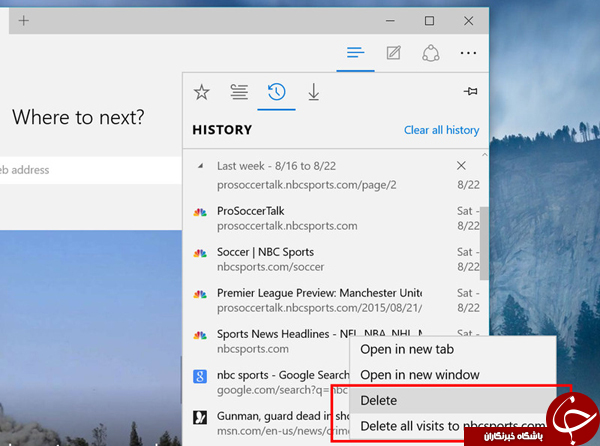Select Delete from the context menu
Image resolution: width=600 pixels, height=446 pixels.
(453, 400)
